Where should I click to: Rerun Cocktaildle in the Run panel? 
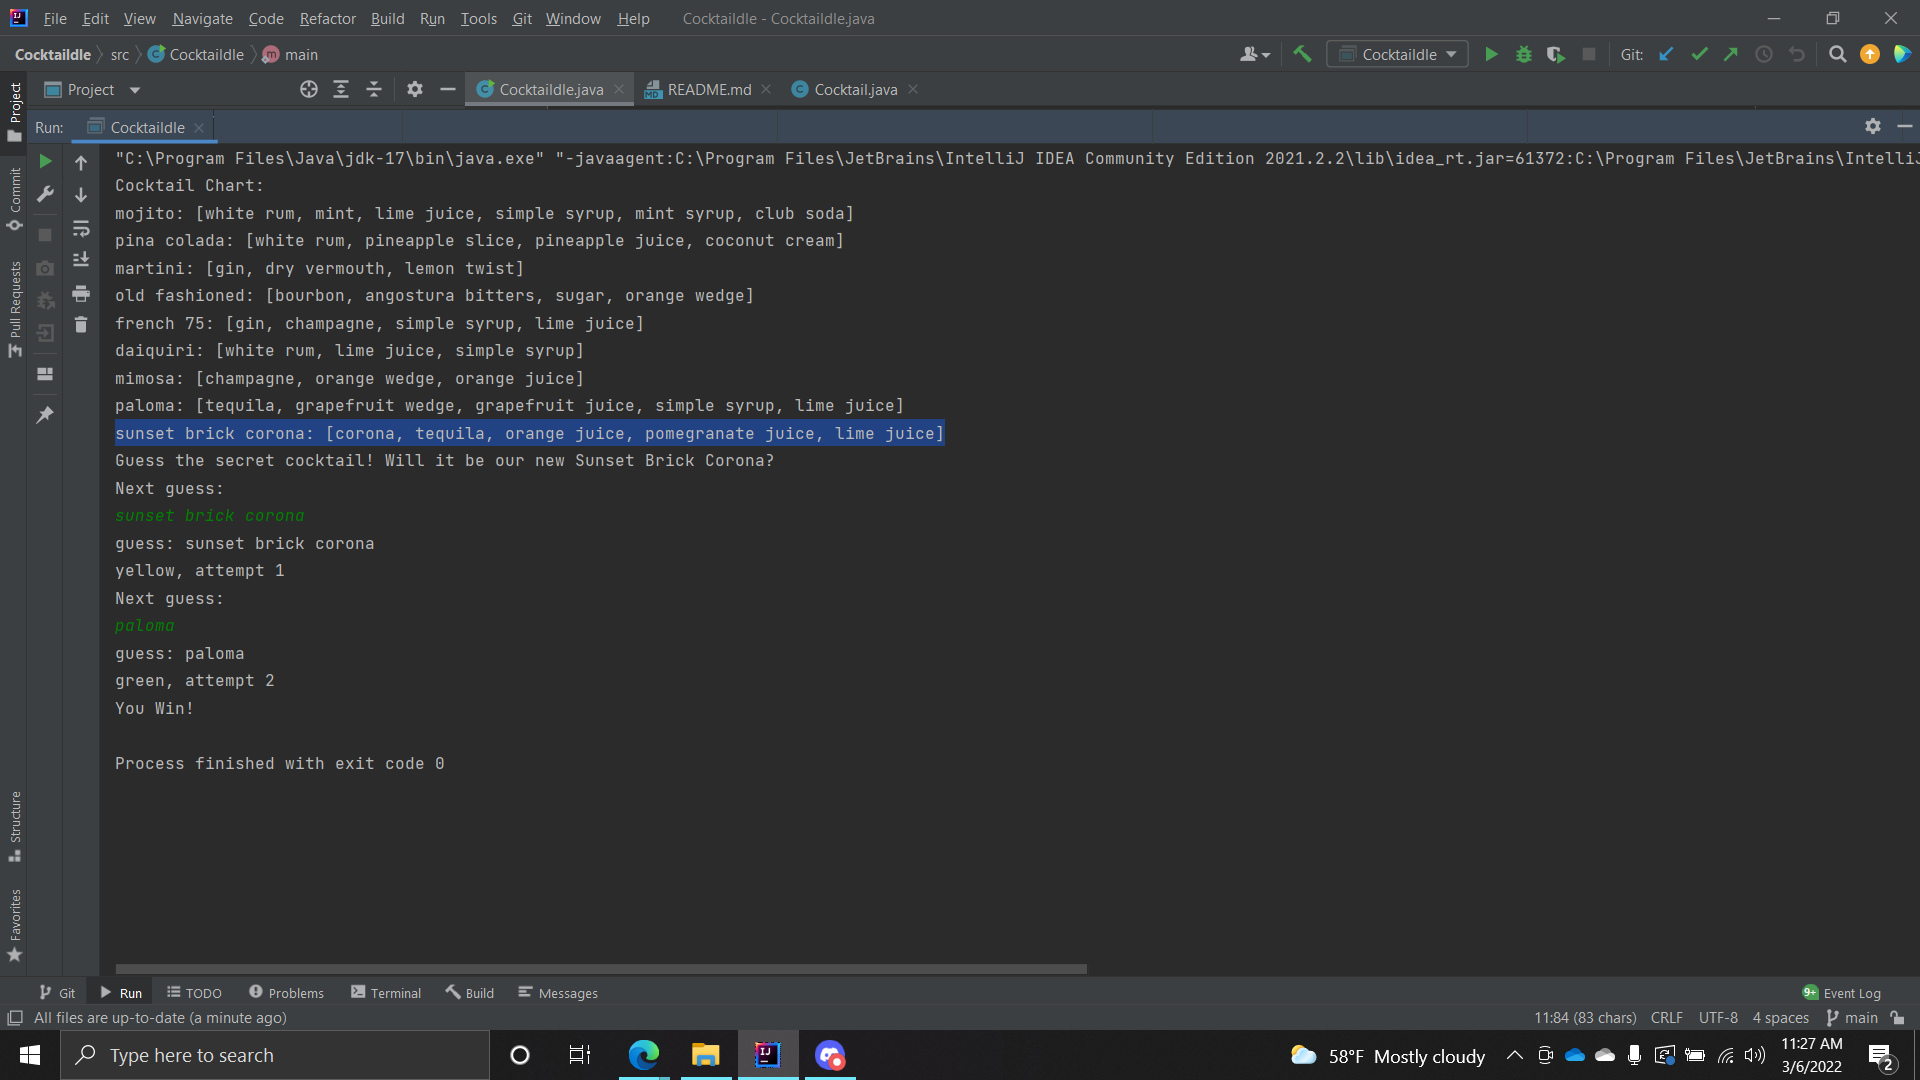tap(45, 162)
